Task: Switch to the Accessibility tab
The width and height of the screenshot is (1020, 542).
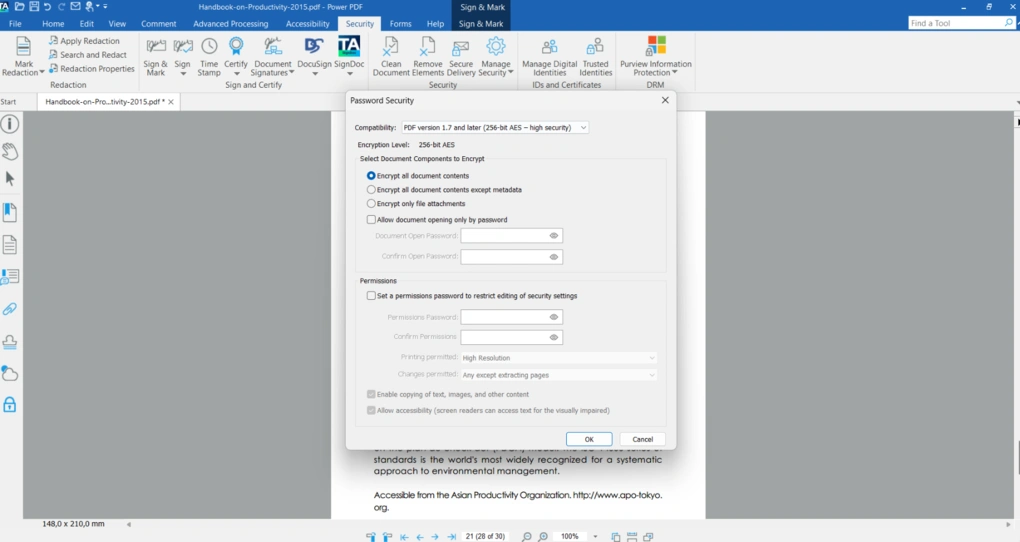Action: (x=308, y=23)
